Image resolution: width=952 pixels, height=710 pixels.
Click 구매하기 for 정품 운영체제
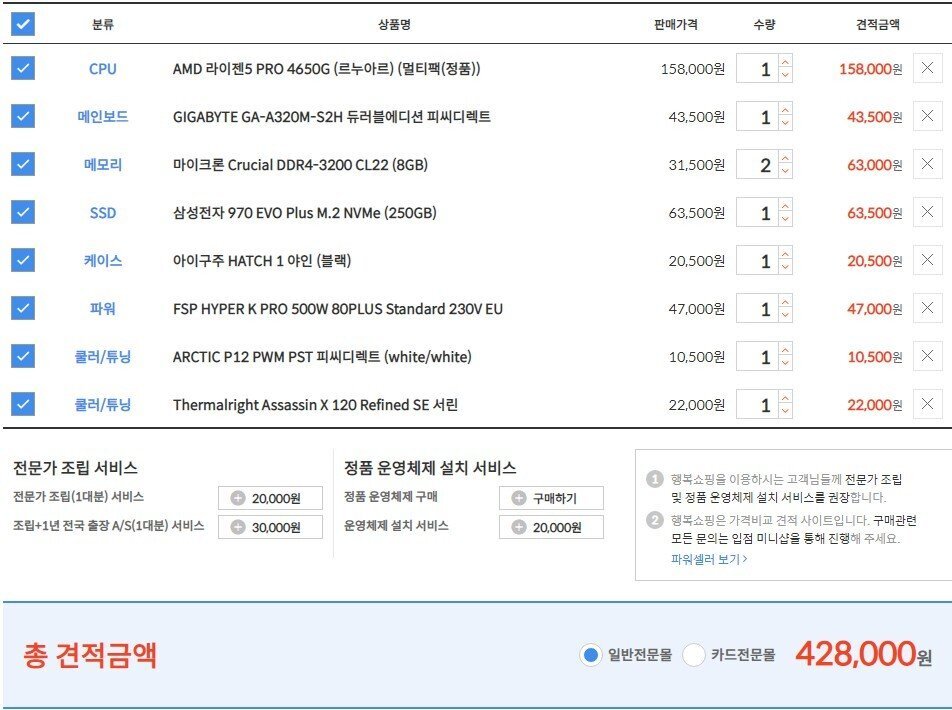[551, 498]
